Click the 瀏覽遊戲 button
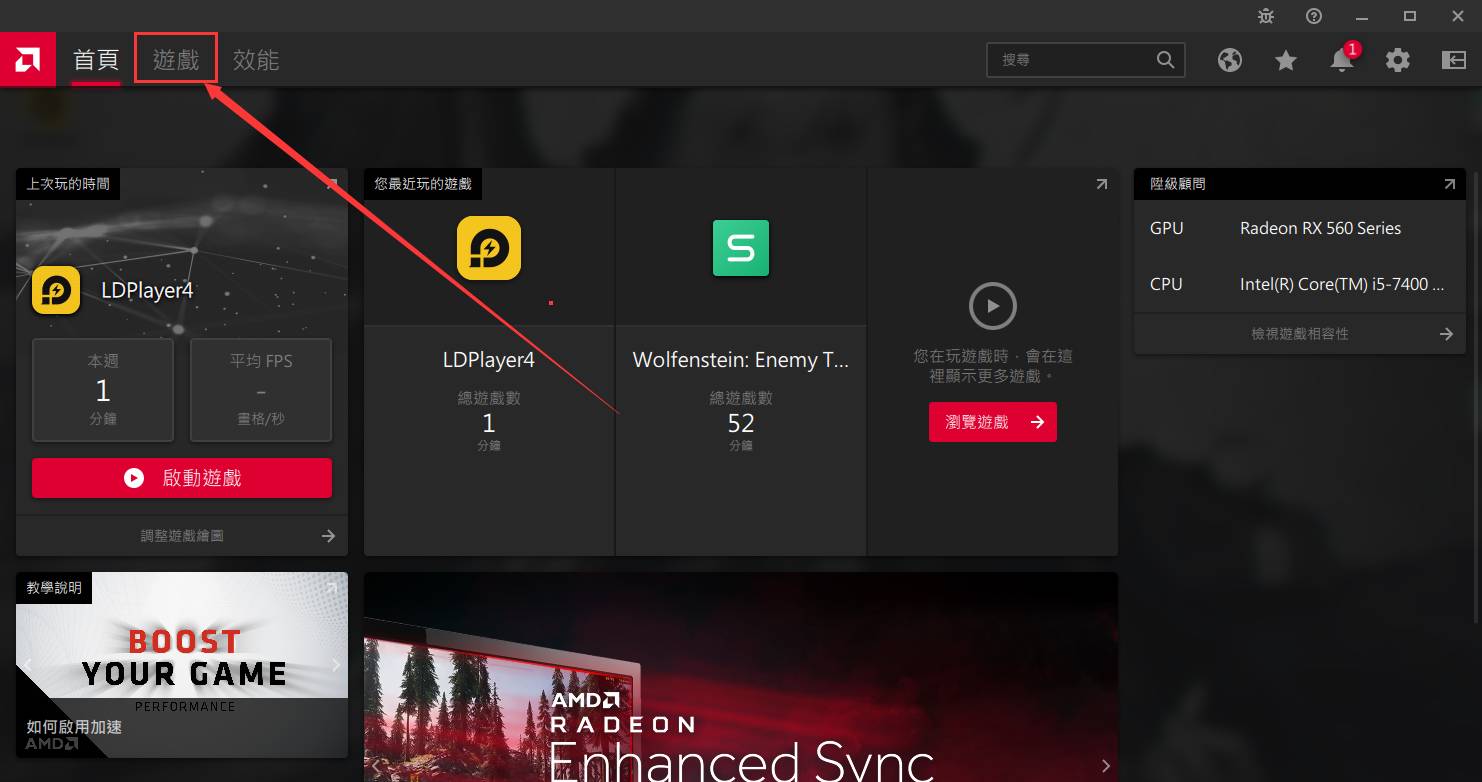This screenshot has height=782, width=1482. point(993,422)
